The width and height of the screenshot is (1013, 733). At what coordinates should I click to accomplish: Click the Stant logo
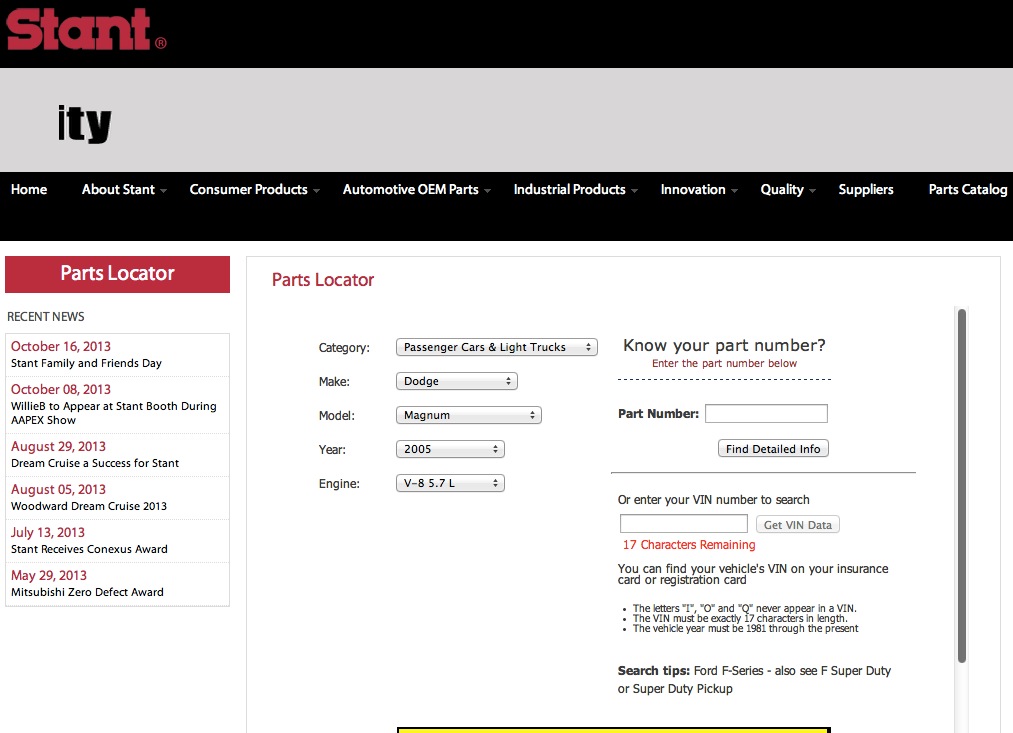pyautogui.click(x=87, y=30)
